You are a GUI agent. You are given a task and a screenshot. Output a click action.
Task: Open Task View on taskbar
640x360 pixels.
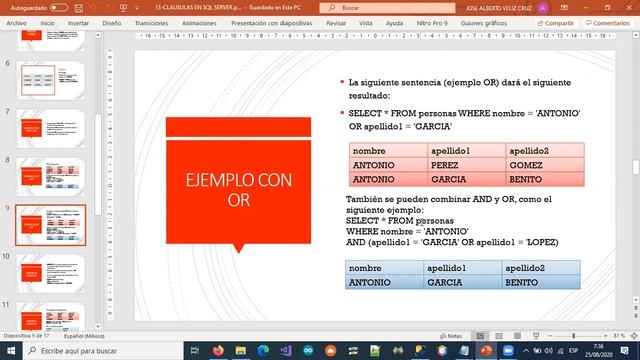tap(195, 351)
